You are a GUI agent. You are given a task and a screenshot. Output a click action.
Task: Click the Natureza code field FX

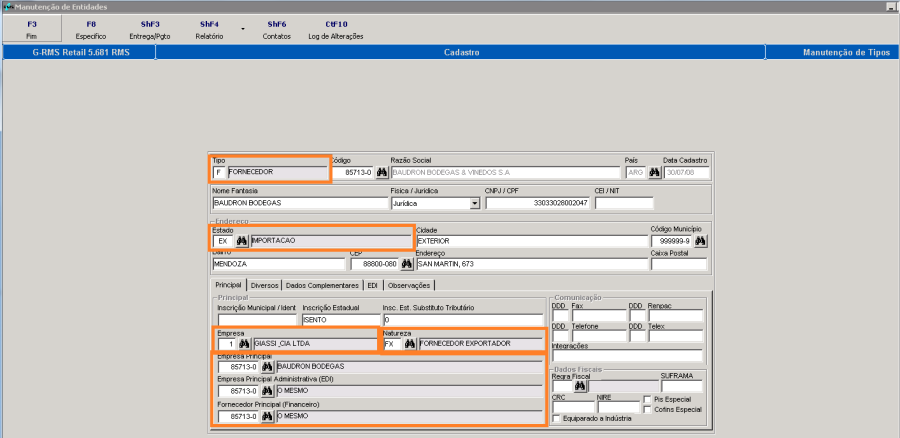[393, 344]
